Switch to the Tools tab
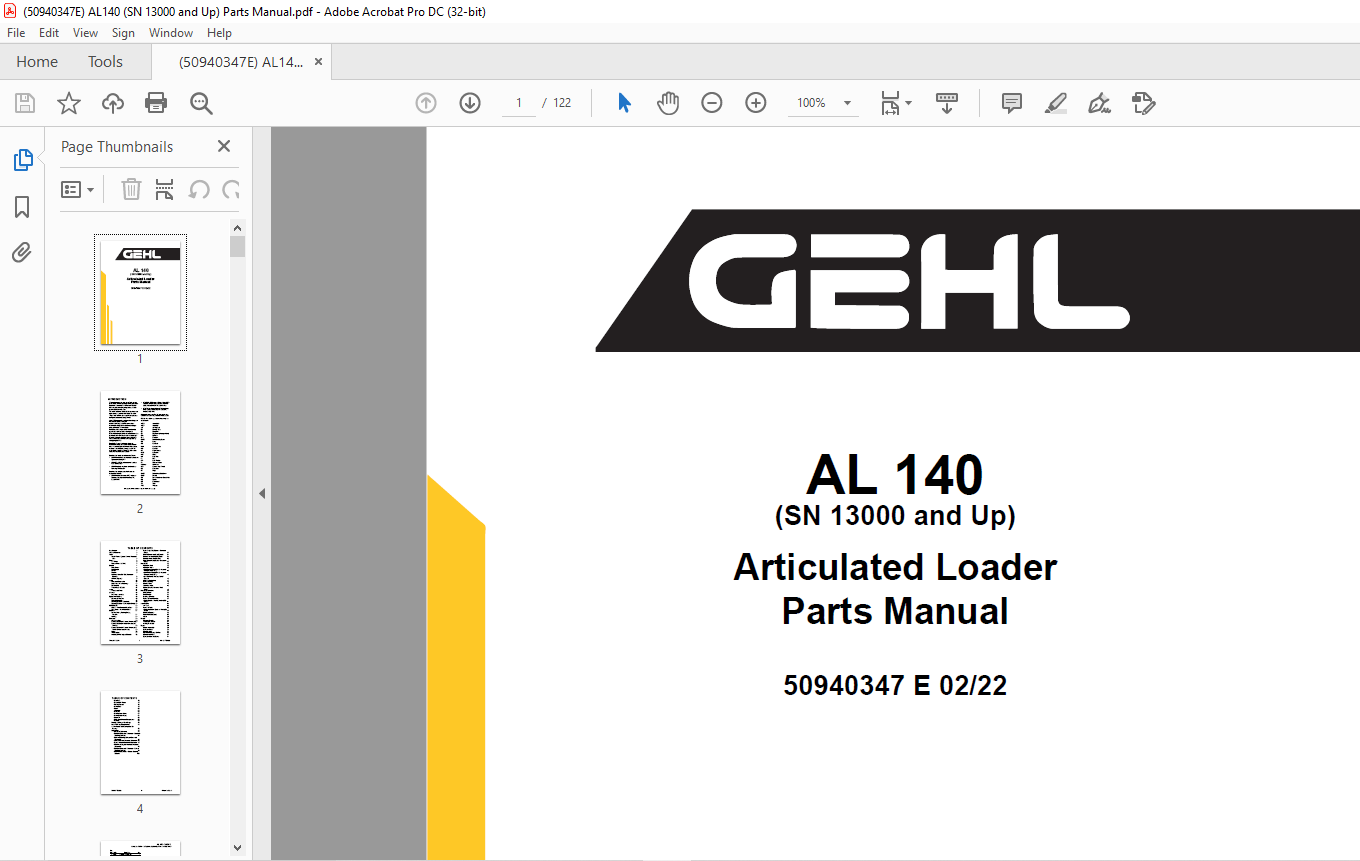The image size is (1360, 861). pos(105,62)
